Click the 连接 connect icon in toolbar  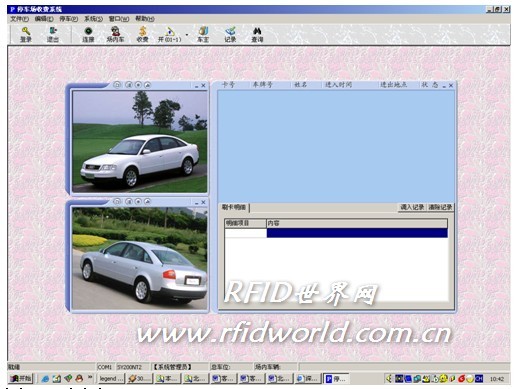(88, 35)
